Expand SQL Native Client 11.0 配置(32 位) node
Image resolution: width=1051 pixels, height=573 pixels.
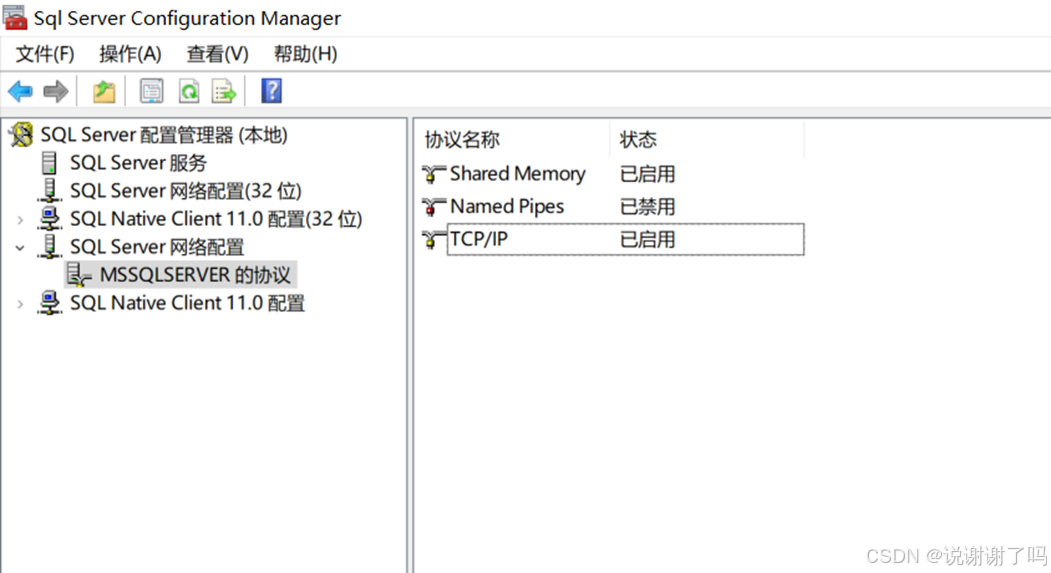coord(20,219)
